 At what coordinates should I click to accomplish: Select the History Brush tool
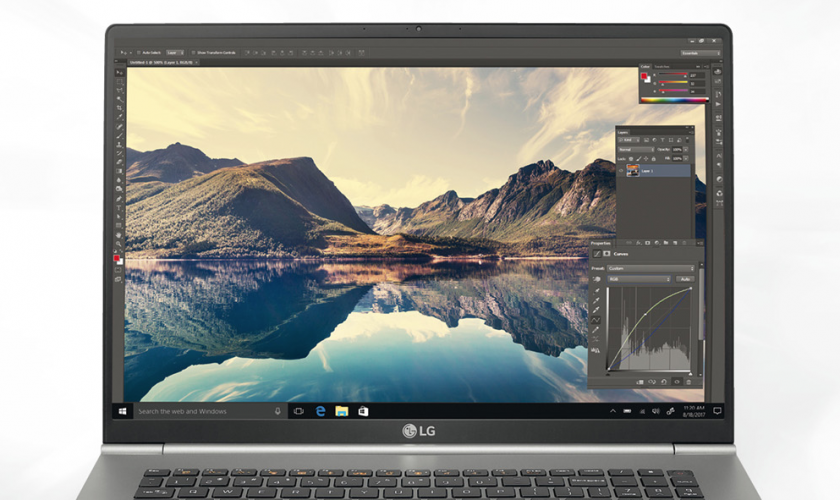tap(119, 153)
